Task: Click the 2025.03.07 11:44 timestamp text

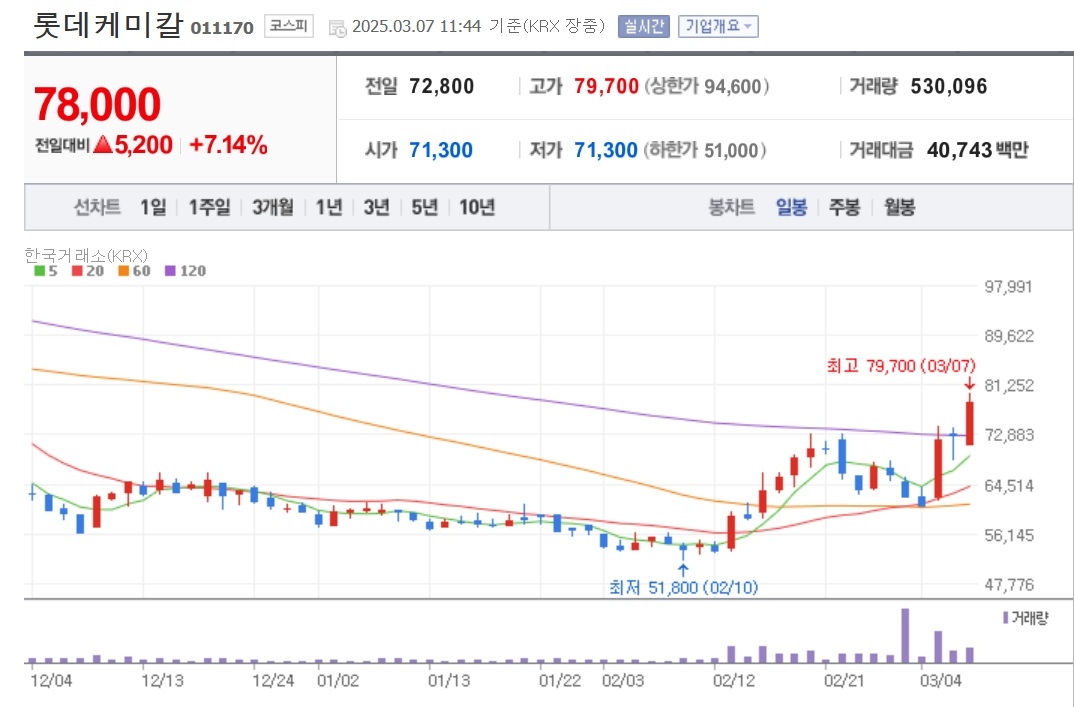Action: tap(416, 27)
